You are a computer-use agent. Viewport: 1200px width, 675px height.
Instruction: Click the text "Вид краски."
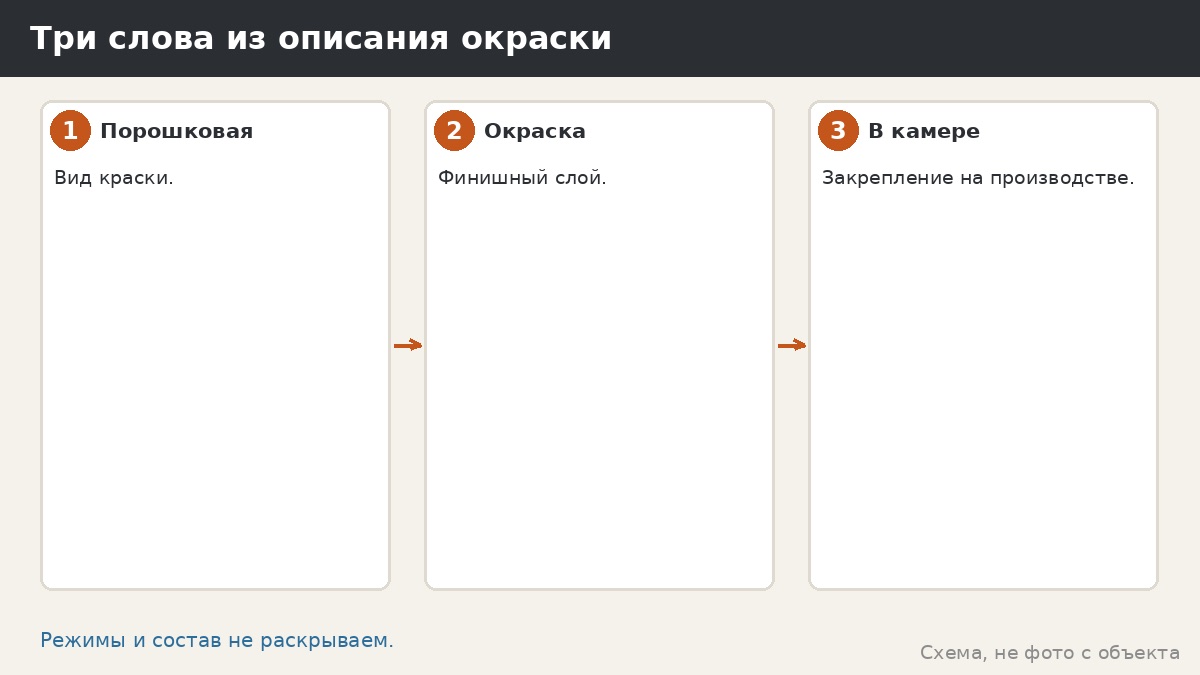(114, 178)
